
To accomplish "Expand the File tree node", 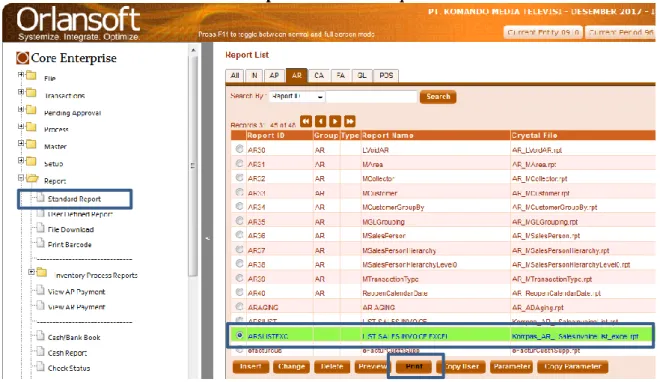I will (x=21, y=75).
